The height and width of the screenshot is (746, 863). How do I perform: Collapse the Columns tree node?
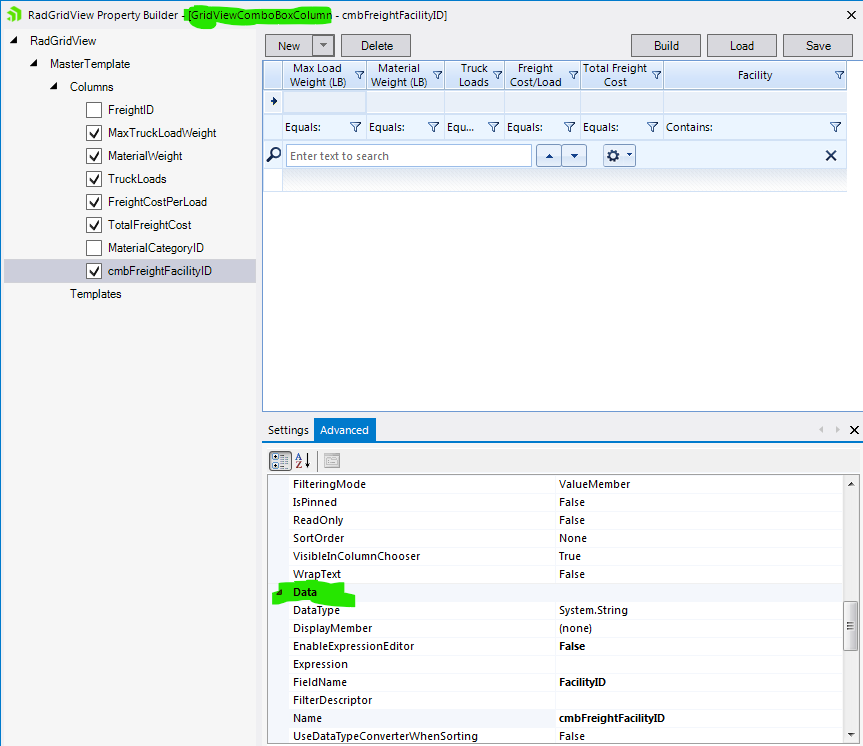click(54, 86)
